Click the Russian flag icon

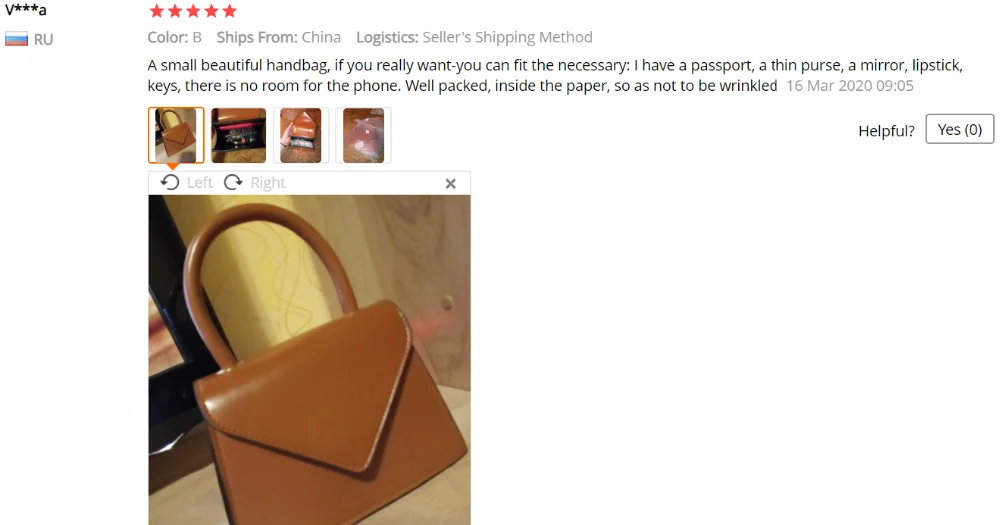[x=17, y=40]
